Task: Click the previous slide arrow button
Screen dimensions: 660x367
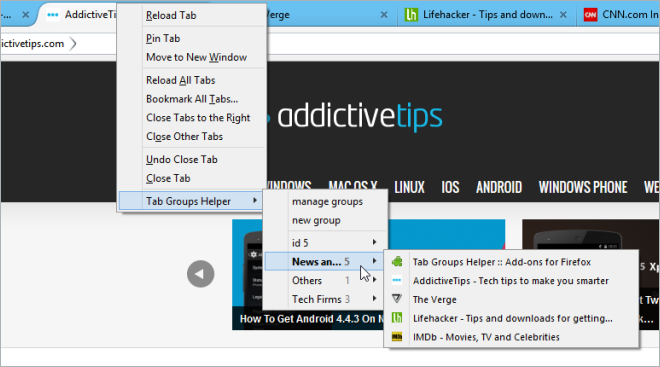Action: pos(200,274)
